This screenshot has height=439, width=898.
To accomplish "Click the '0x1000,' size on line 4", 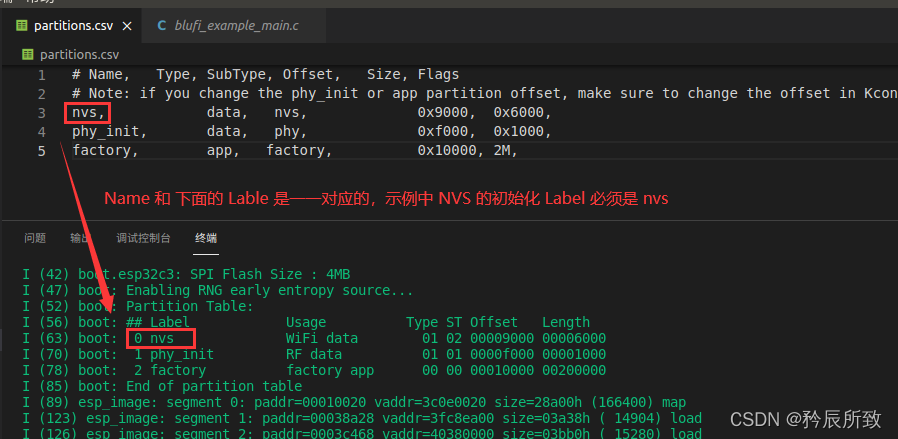I will click(522, 132).
